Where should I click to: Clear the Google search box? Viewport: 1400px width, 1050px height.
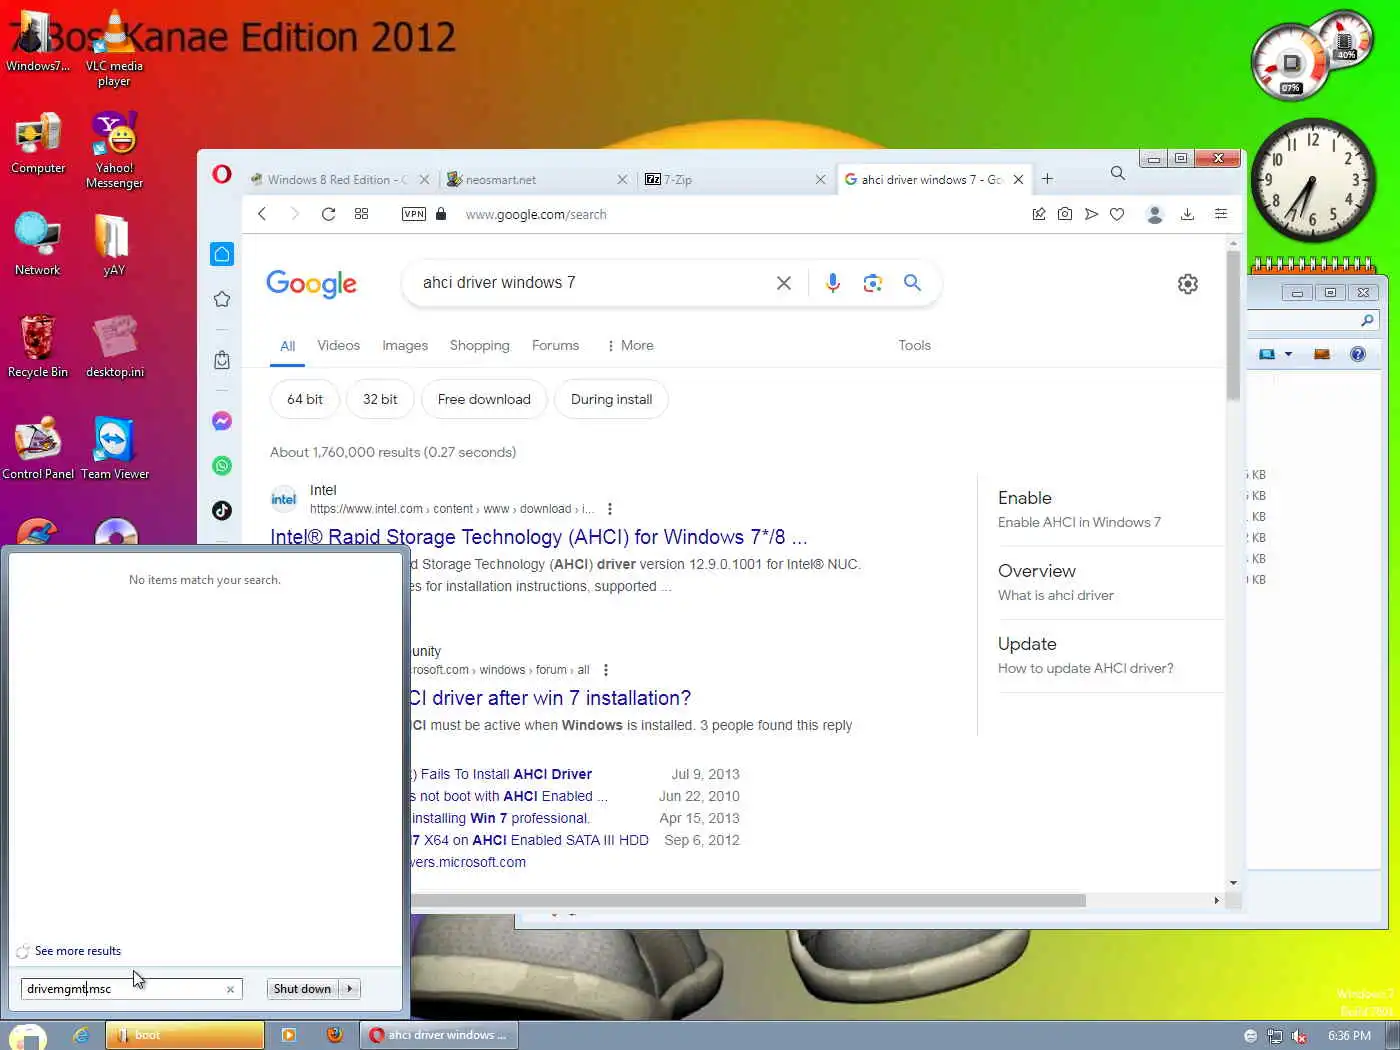pyautogui.click(x=784, y=283)
